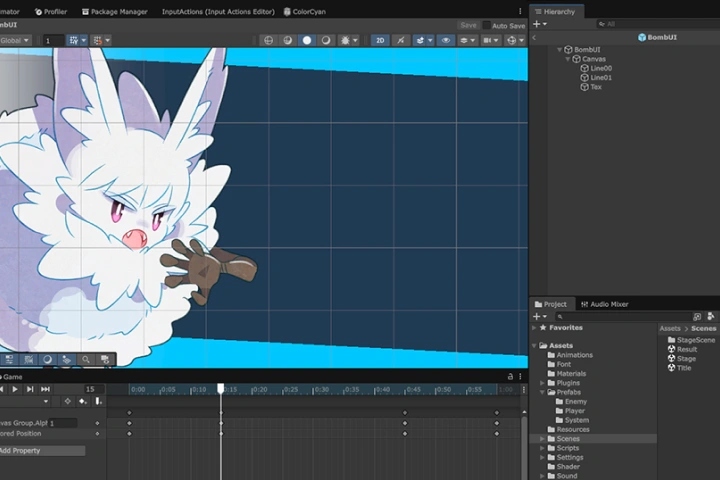Enable the Auto Save checkbox
The image size is (720, 480).
[486, 25]
